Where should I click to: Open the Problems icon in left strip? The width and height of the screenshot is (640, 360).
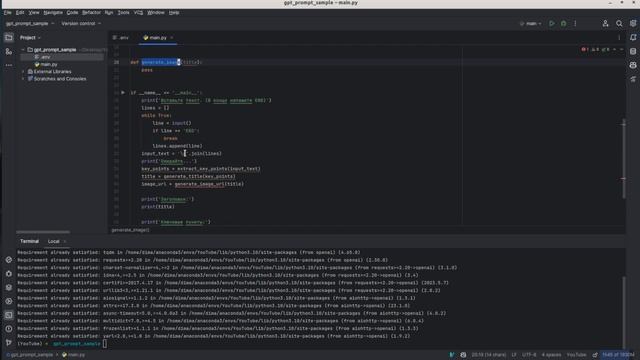tap(9, 329)
